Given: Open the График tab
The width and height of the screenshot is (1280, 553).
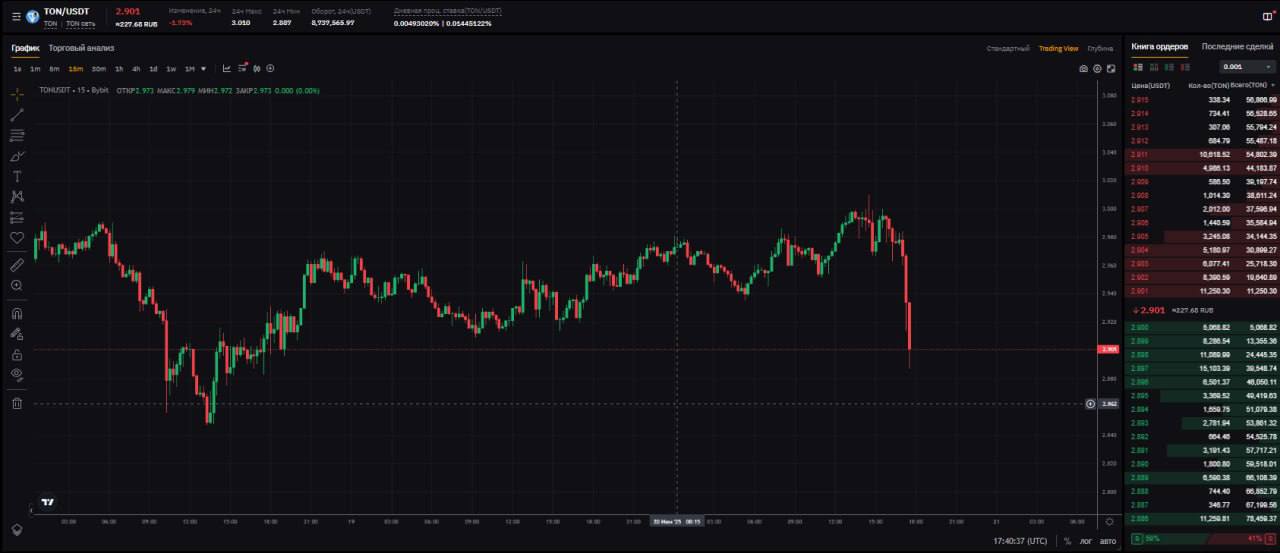Looking at the screenshot, I should point(25,47).
